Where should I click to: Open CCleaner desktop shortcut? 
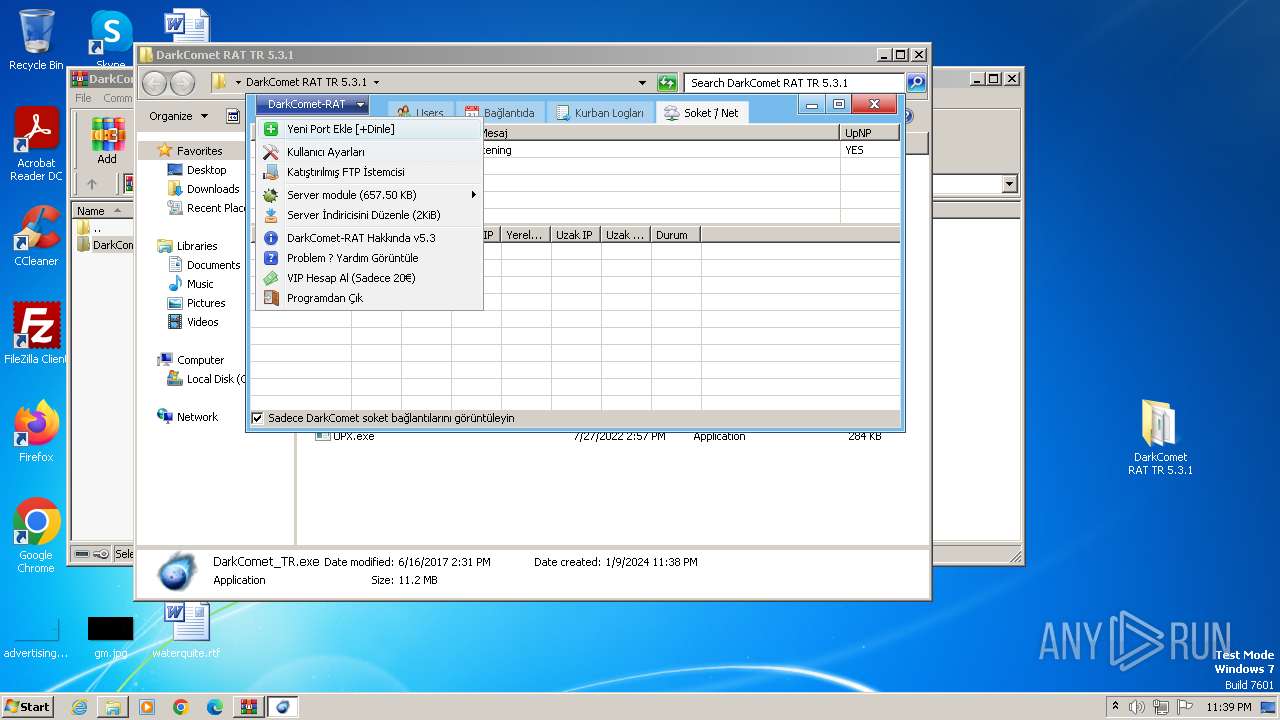click(x=36, y=236)
